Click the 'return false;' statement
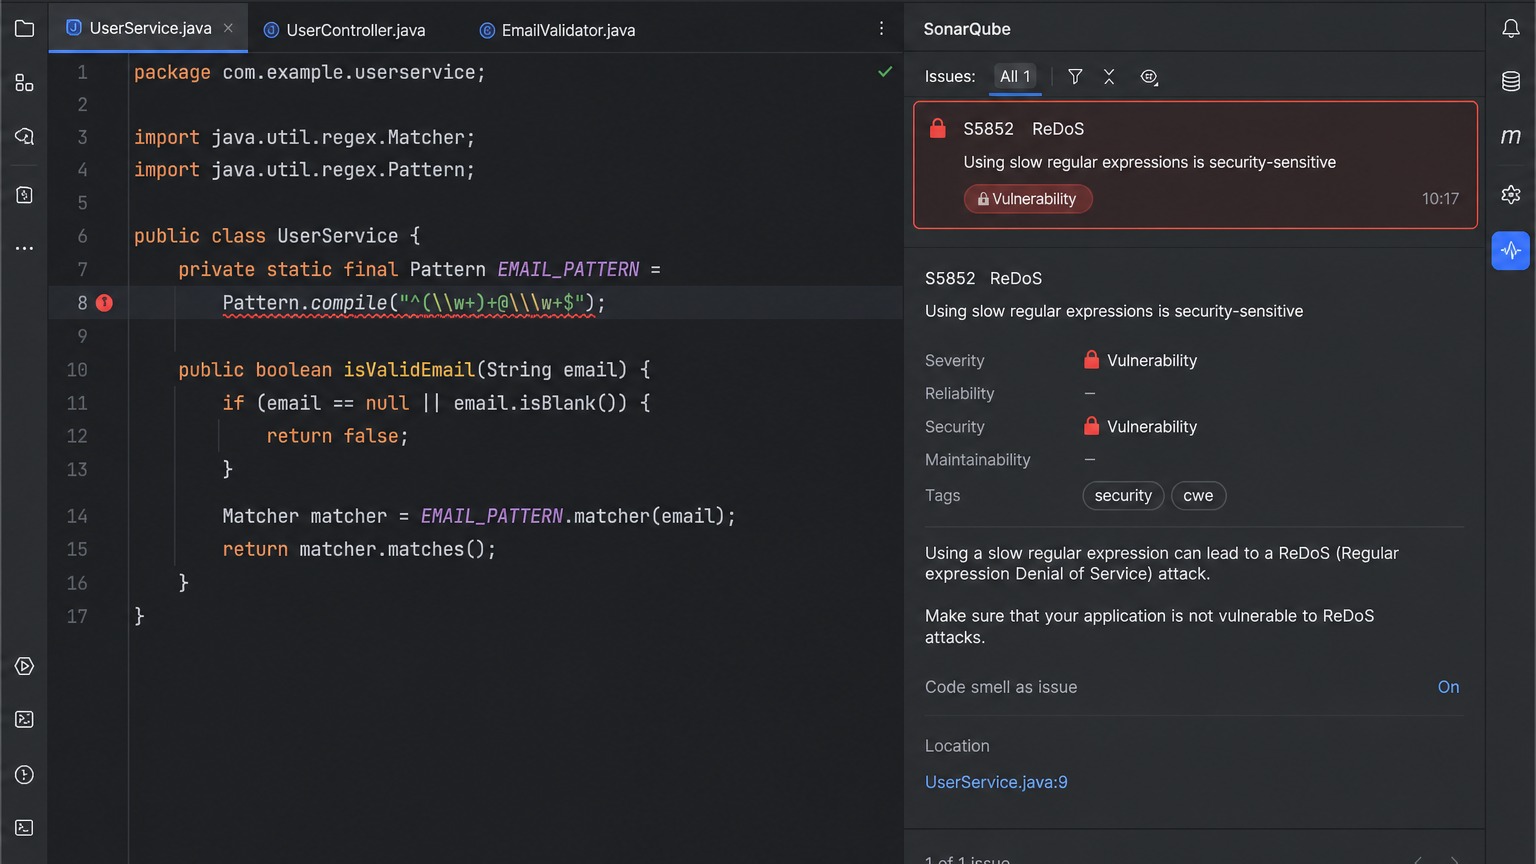 click(337, 436)
